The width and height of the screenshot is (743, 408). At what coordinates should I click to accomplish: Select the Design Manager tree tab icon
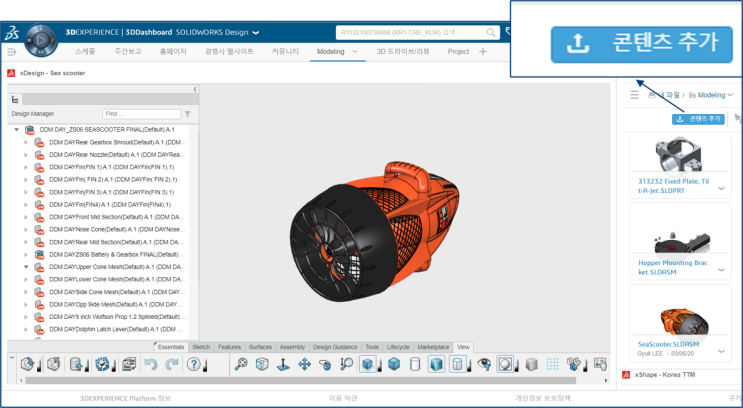pos(15,99)
